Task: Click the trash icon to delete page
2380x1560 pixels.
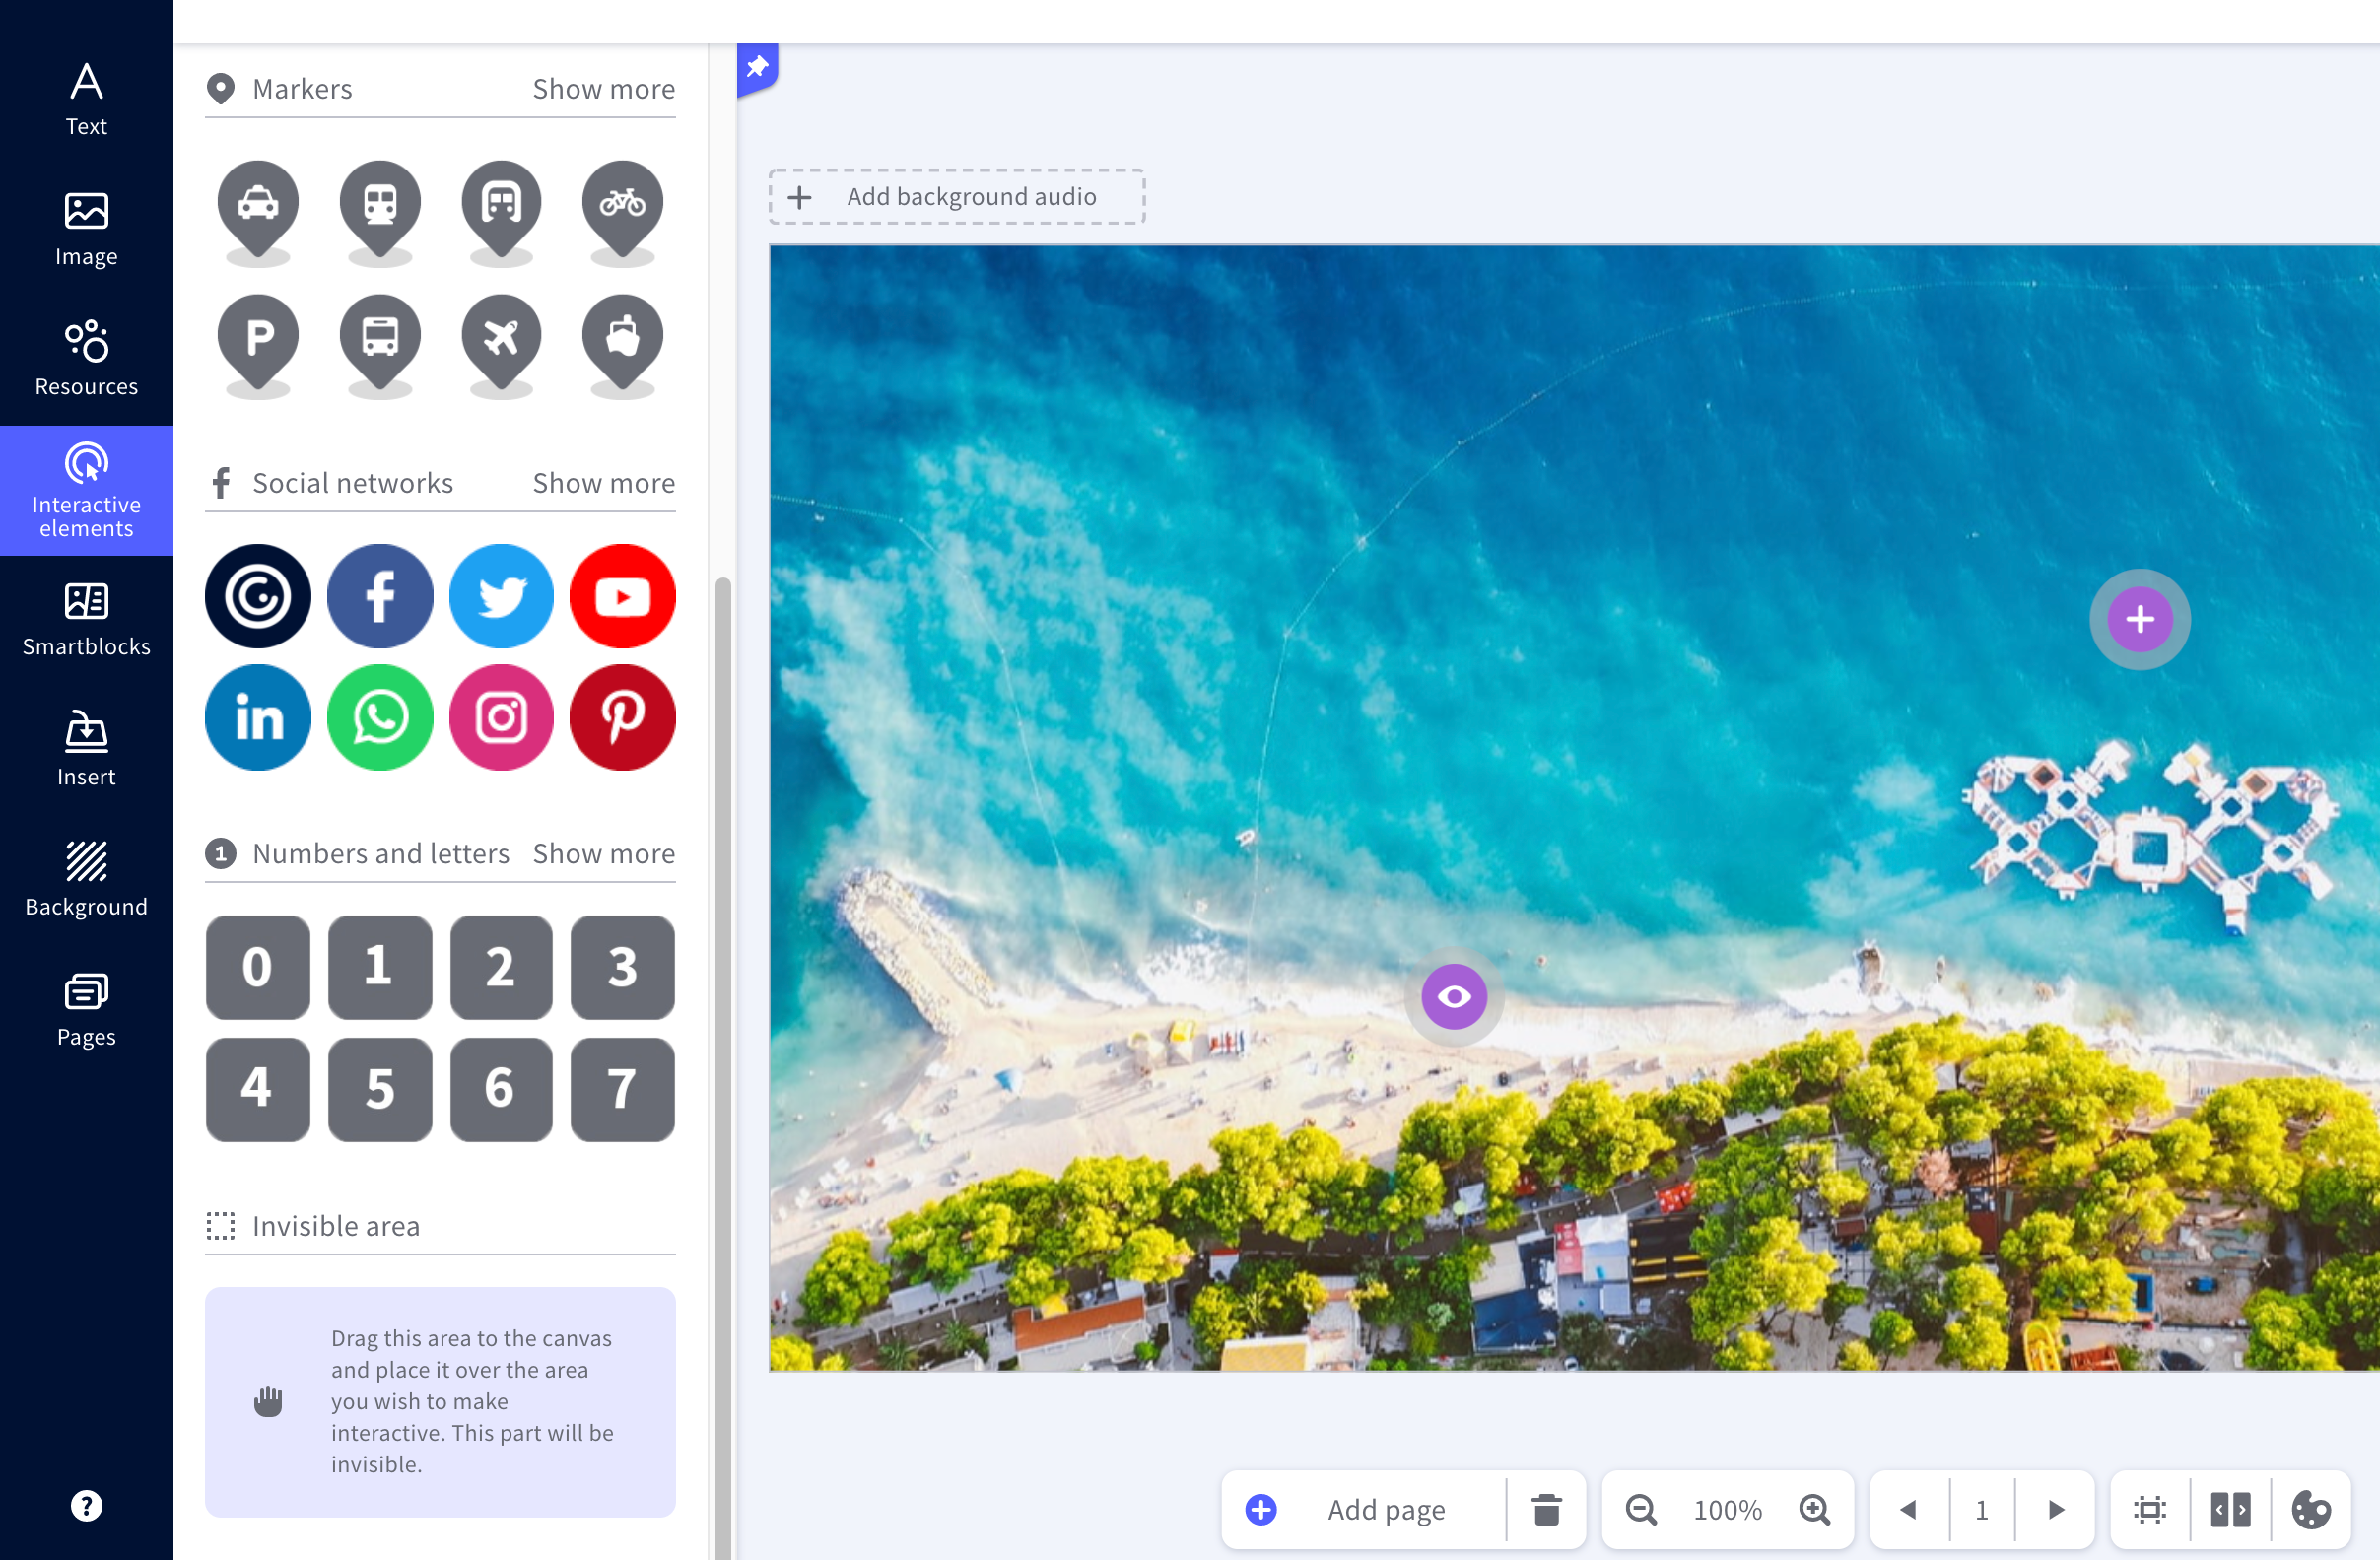Action: [x=1546, y=1509]
